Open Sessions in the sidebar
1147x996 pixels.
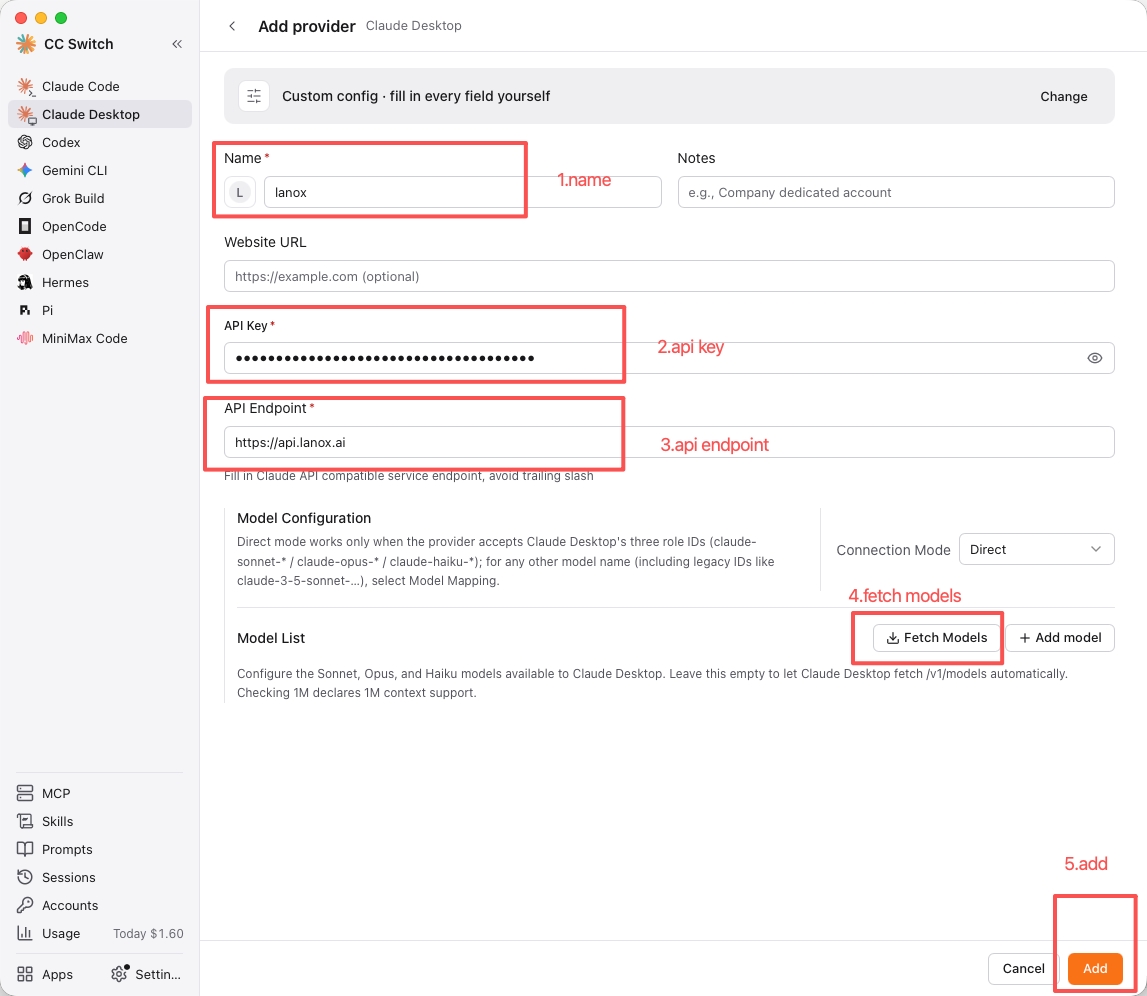click(99, 877)
